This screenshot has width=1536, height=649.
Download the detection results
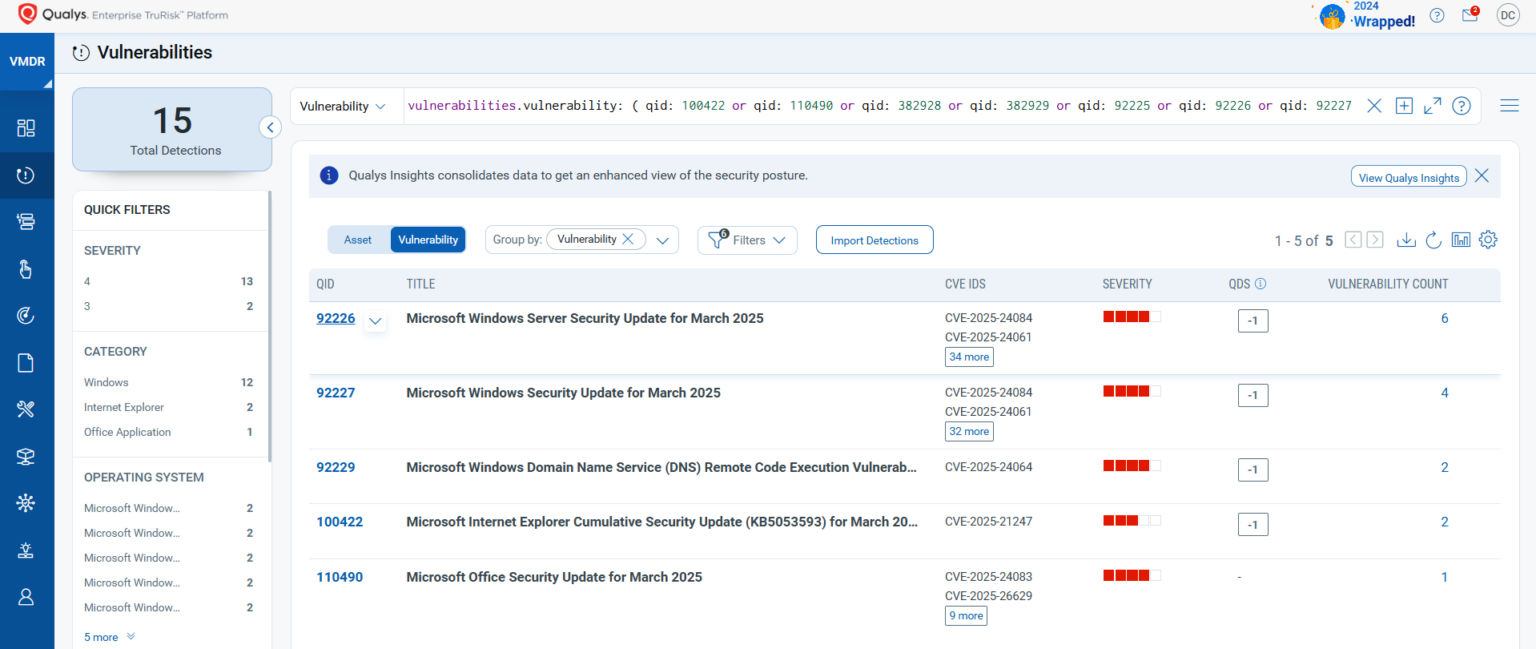point(1407,240)
